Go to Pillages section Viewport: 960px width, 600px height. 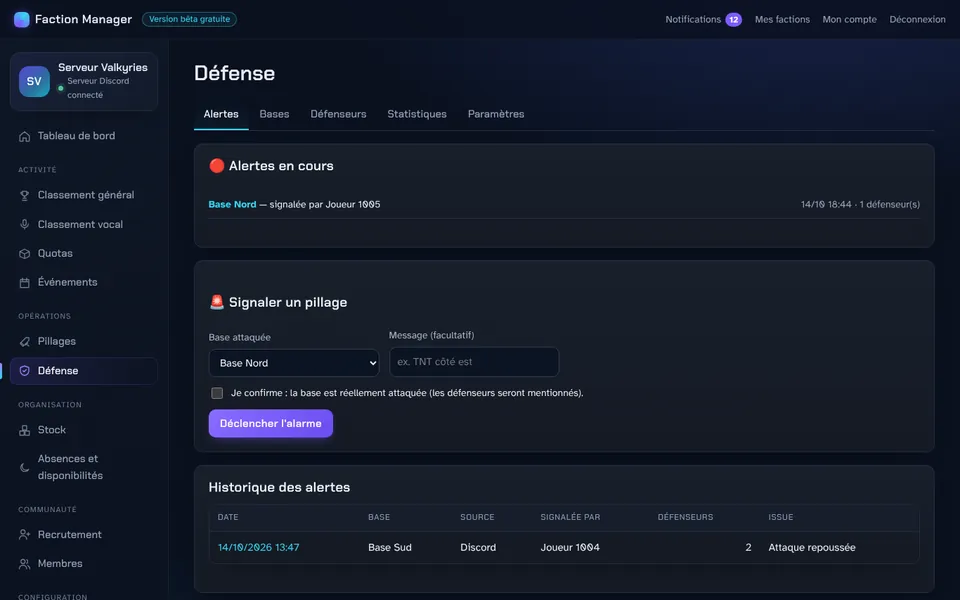pos(84,342)
